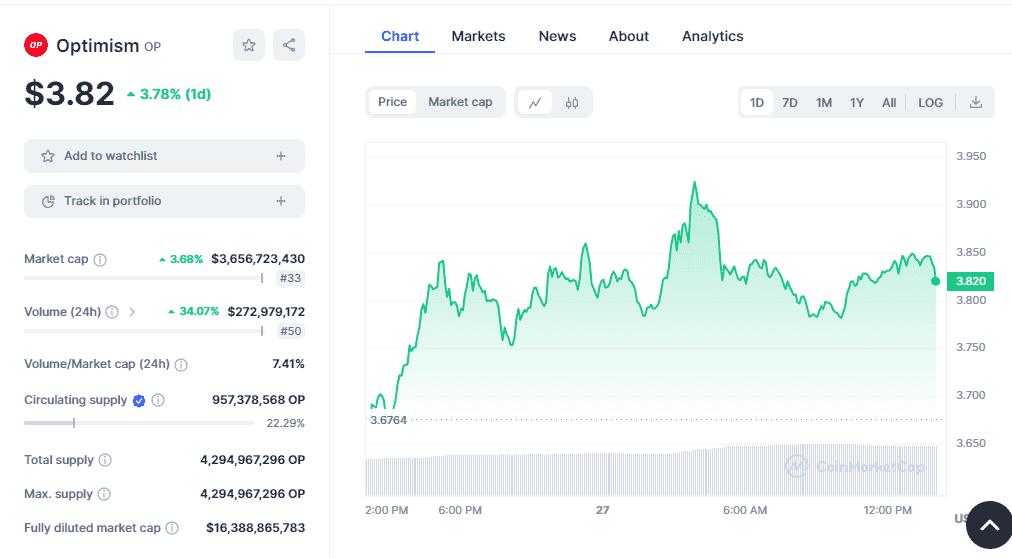Expand Volume (24h) details chevron

pyautogui.click(x=132, y=312)
